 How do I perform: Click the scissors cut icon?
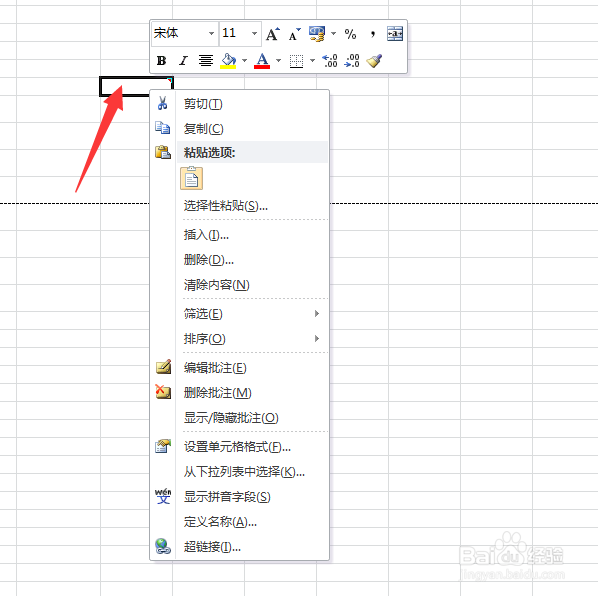(162, 103)
